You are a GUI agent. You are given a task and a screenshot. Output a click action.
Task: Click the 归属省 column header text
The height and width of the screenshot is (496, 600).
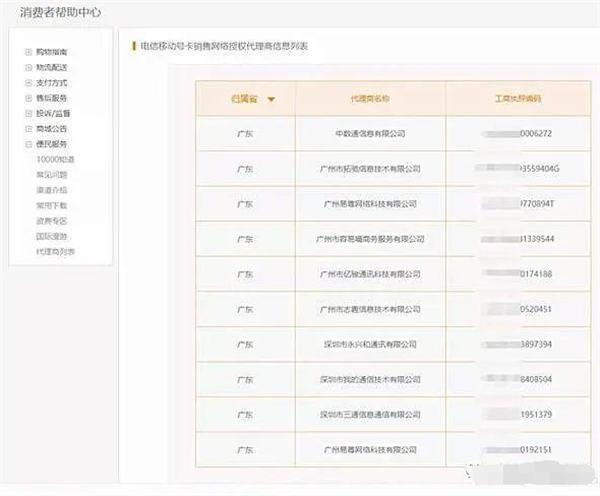coord(244,99)
